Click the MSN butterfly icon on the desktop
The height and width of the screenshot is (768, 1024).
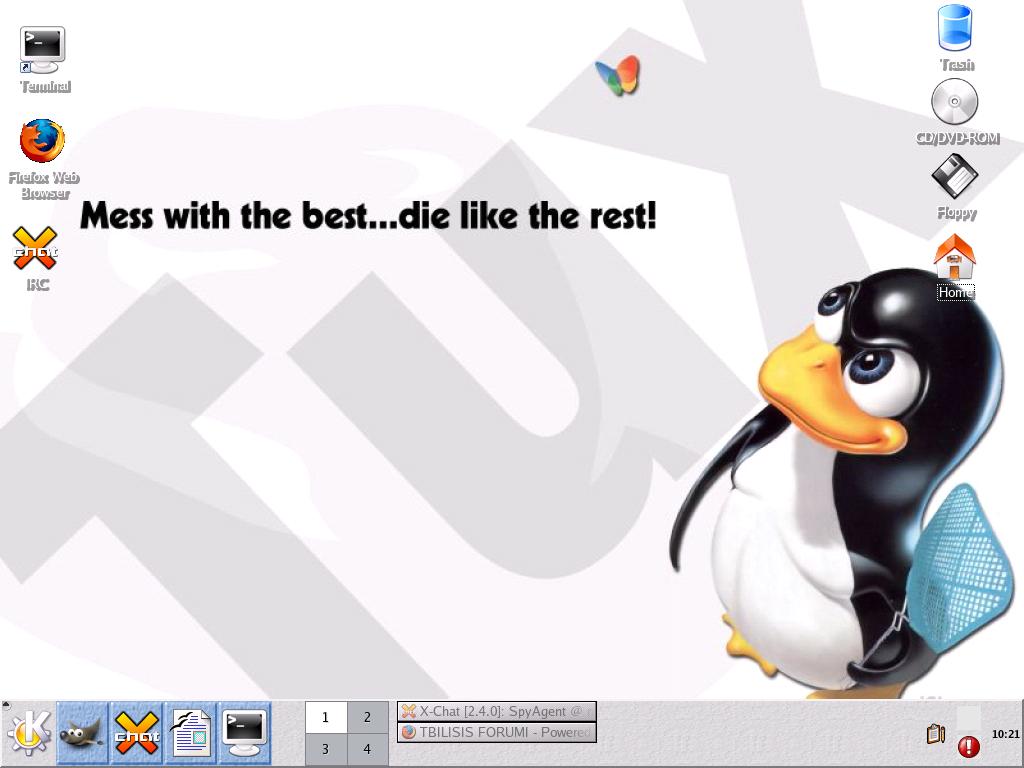click(618, 75)
